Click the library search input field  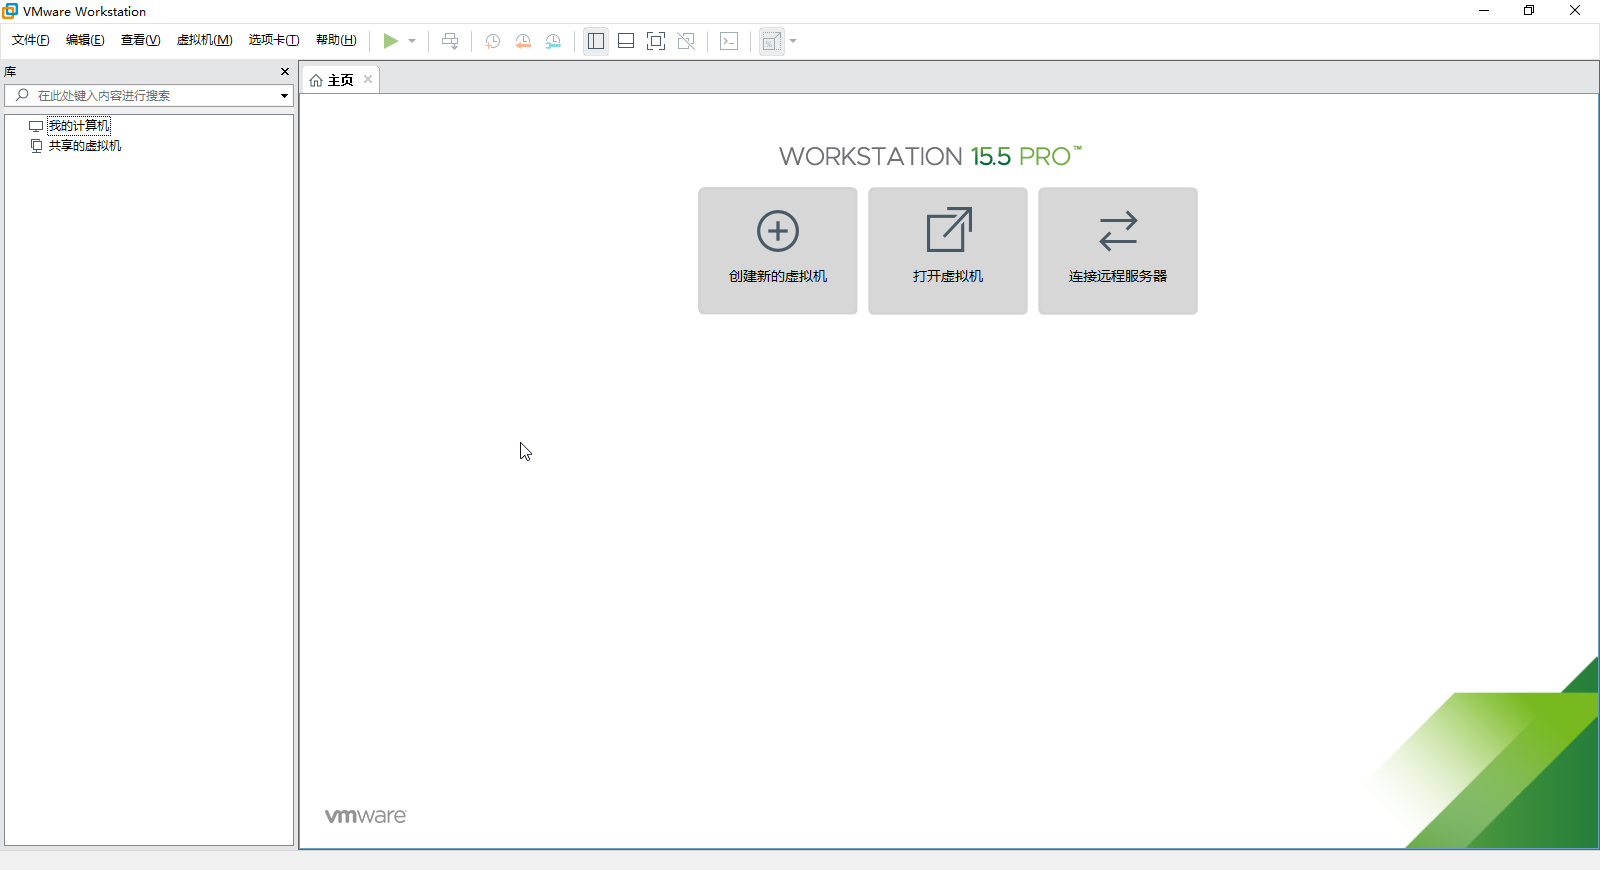point(148,95)
